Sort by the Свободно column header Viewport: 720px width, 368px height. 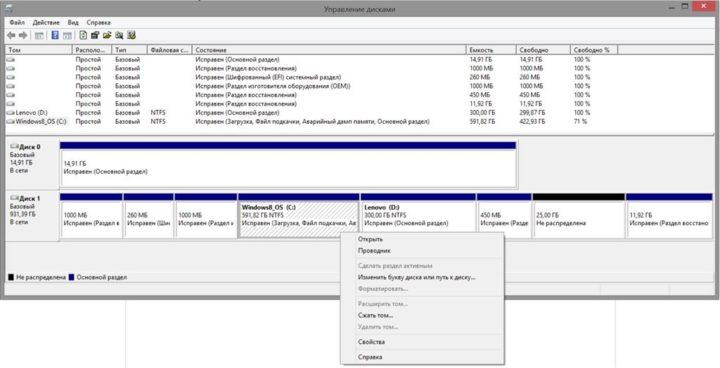544,50
